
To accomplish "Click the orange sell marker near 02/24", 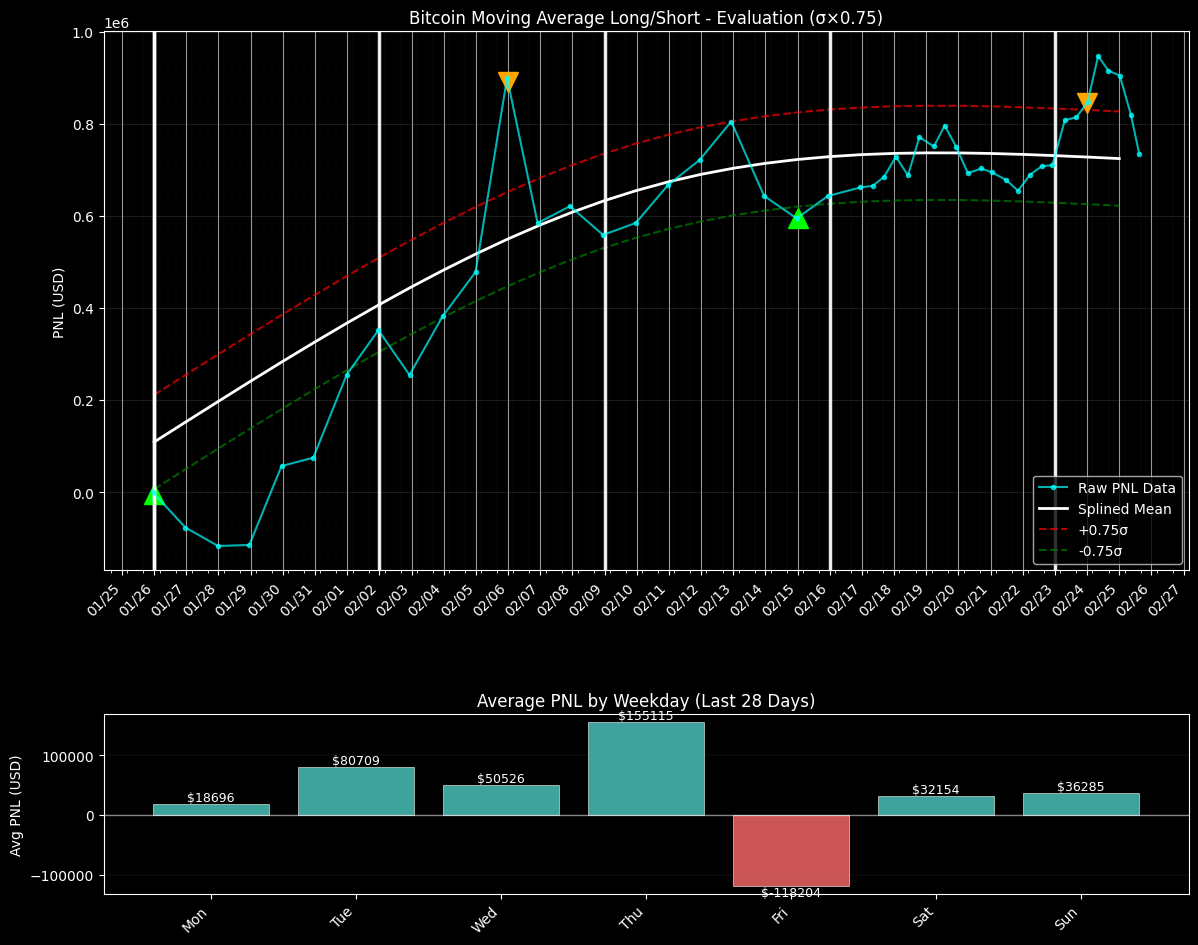I will click(1085, 99).
